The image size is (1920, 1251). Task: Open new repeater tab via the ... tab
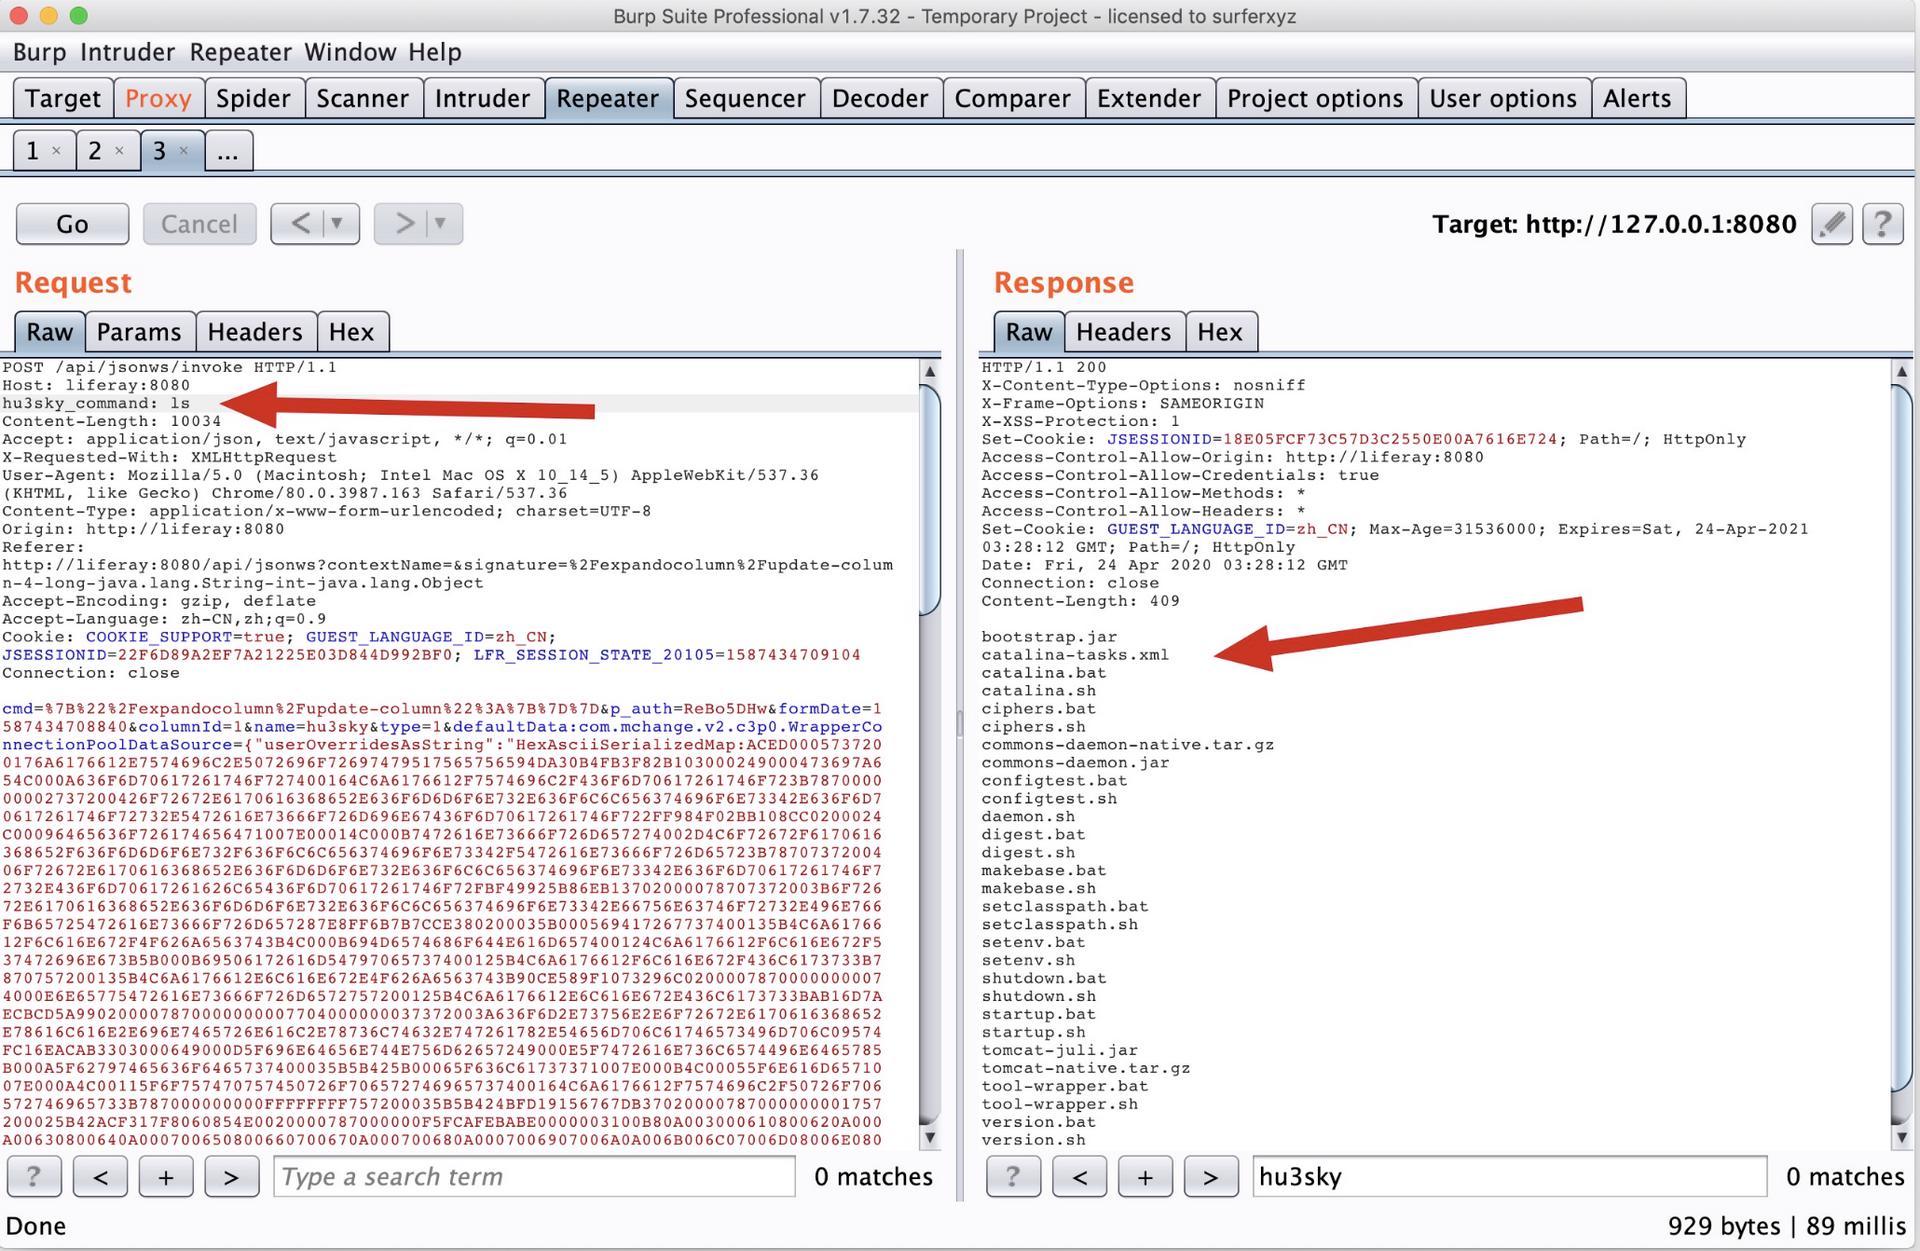point(228,151)
